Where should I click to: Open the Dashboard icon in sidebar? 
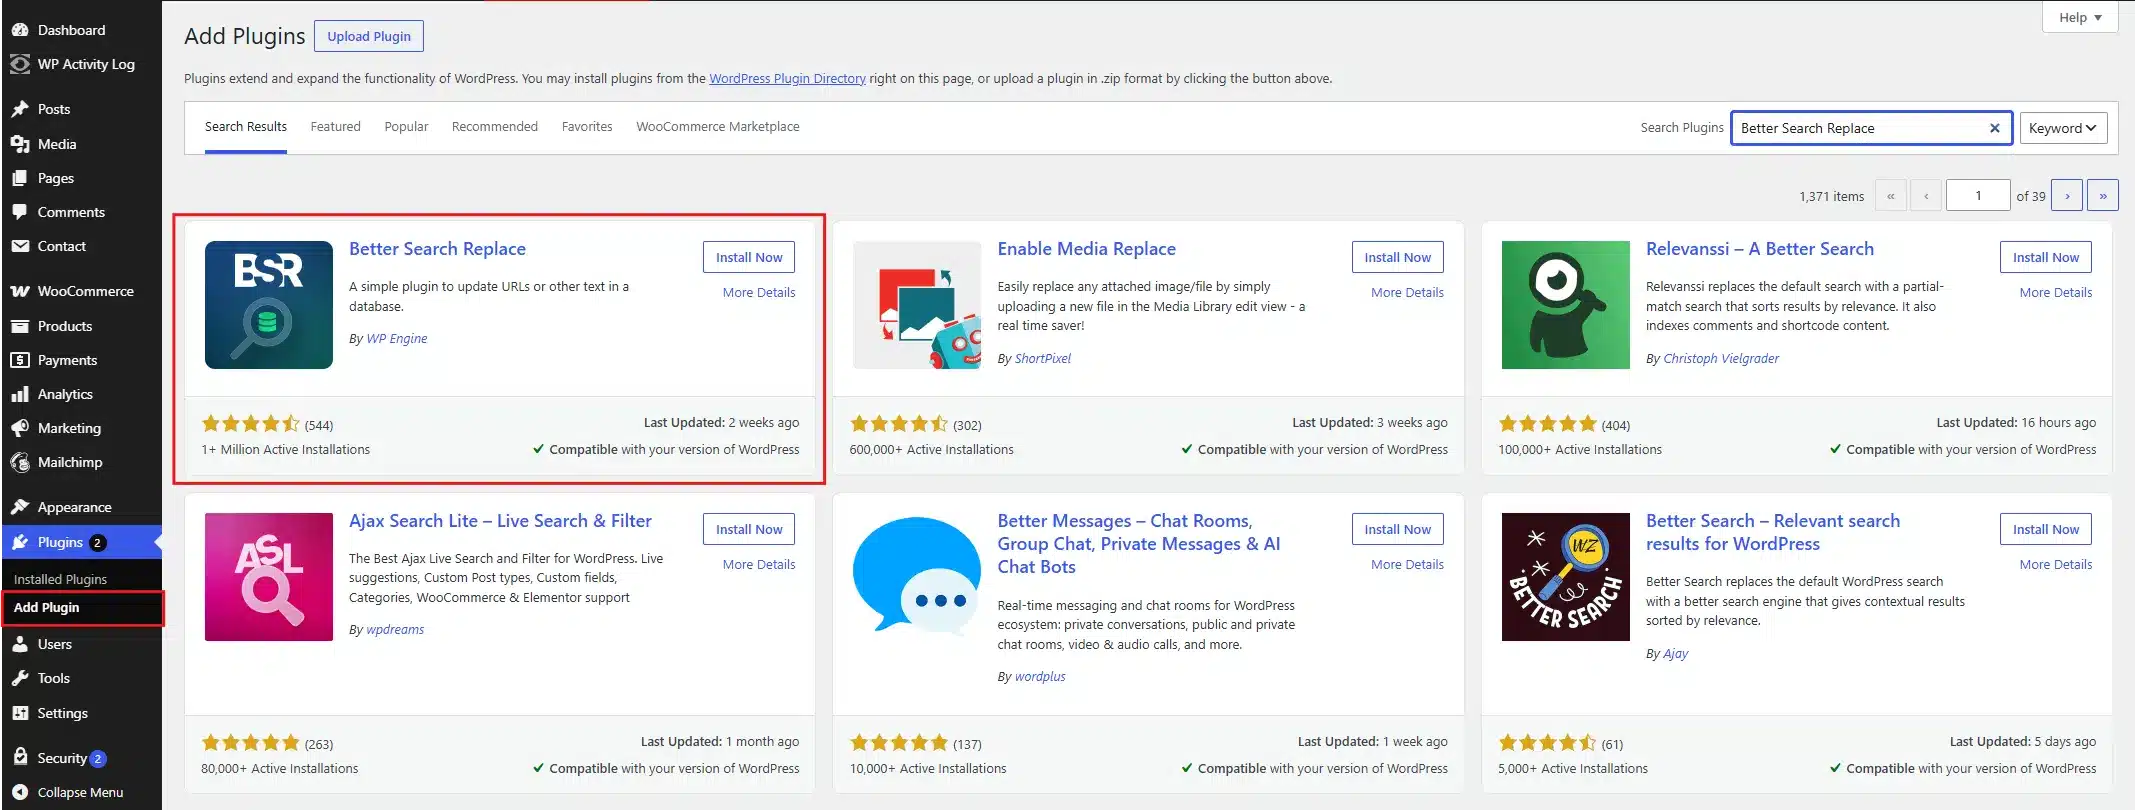pos(20,30)
